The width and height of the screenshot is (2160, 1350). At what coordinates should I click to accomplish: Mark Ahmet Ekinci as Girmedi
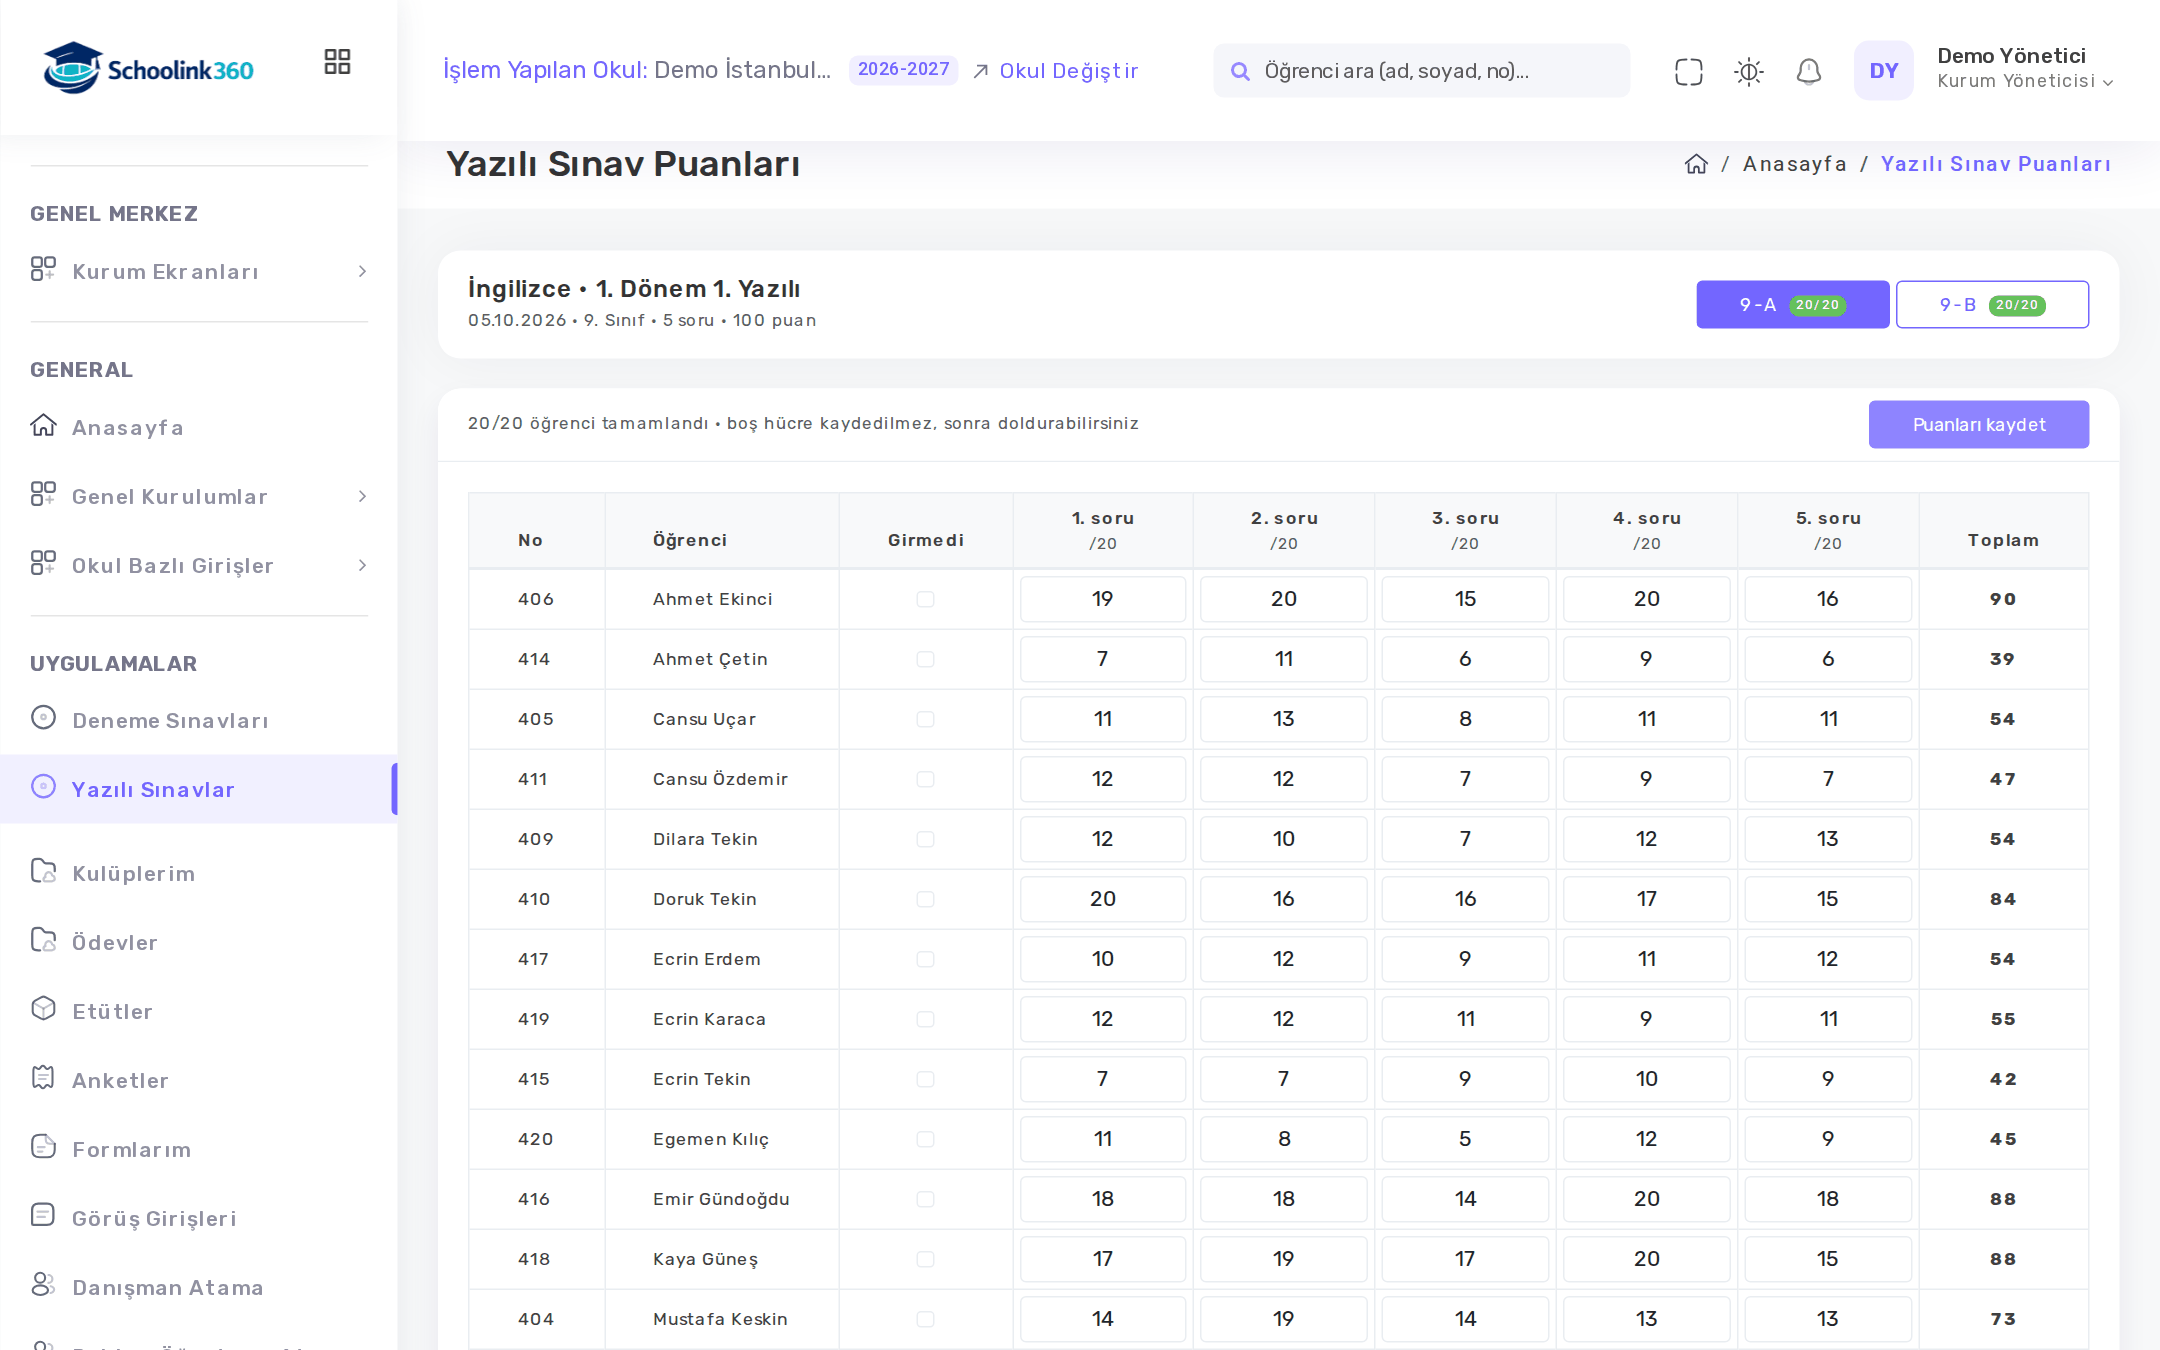925,599
